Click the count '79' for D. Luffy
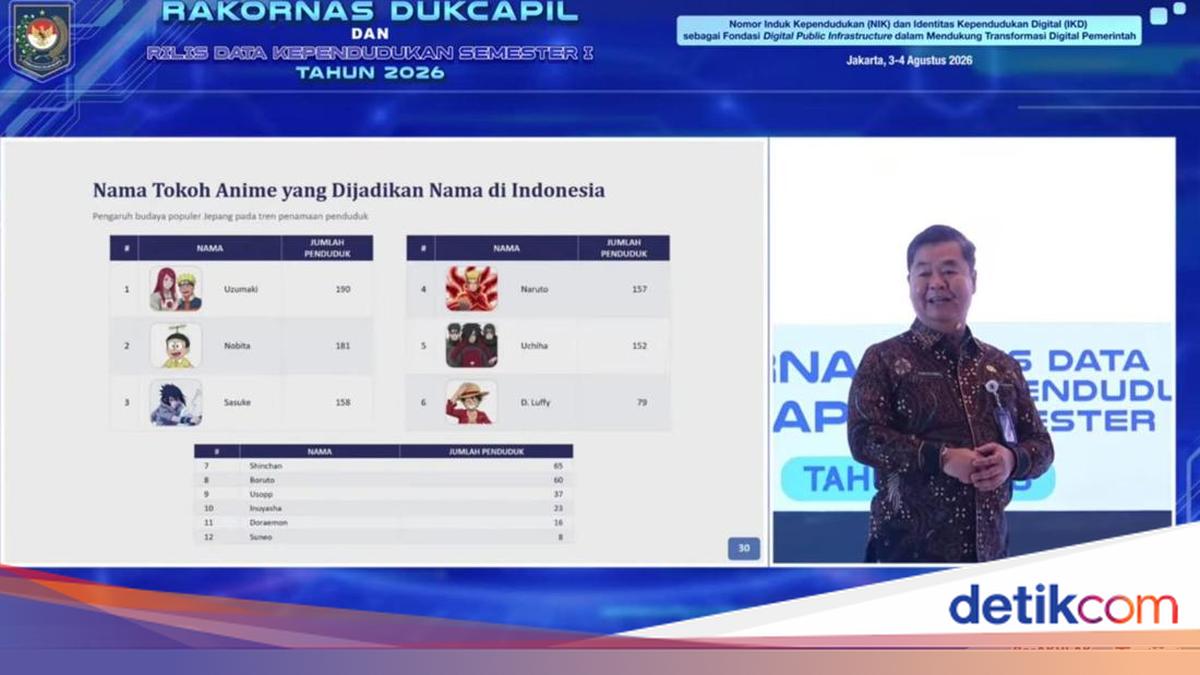 [641, 403]
